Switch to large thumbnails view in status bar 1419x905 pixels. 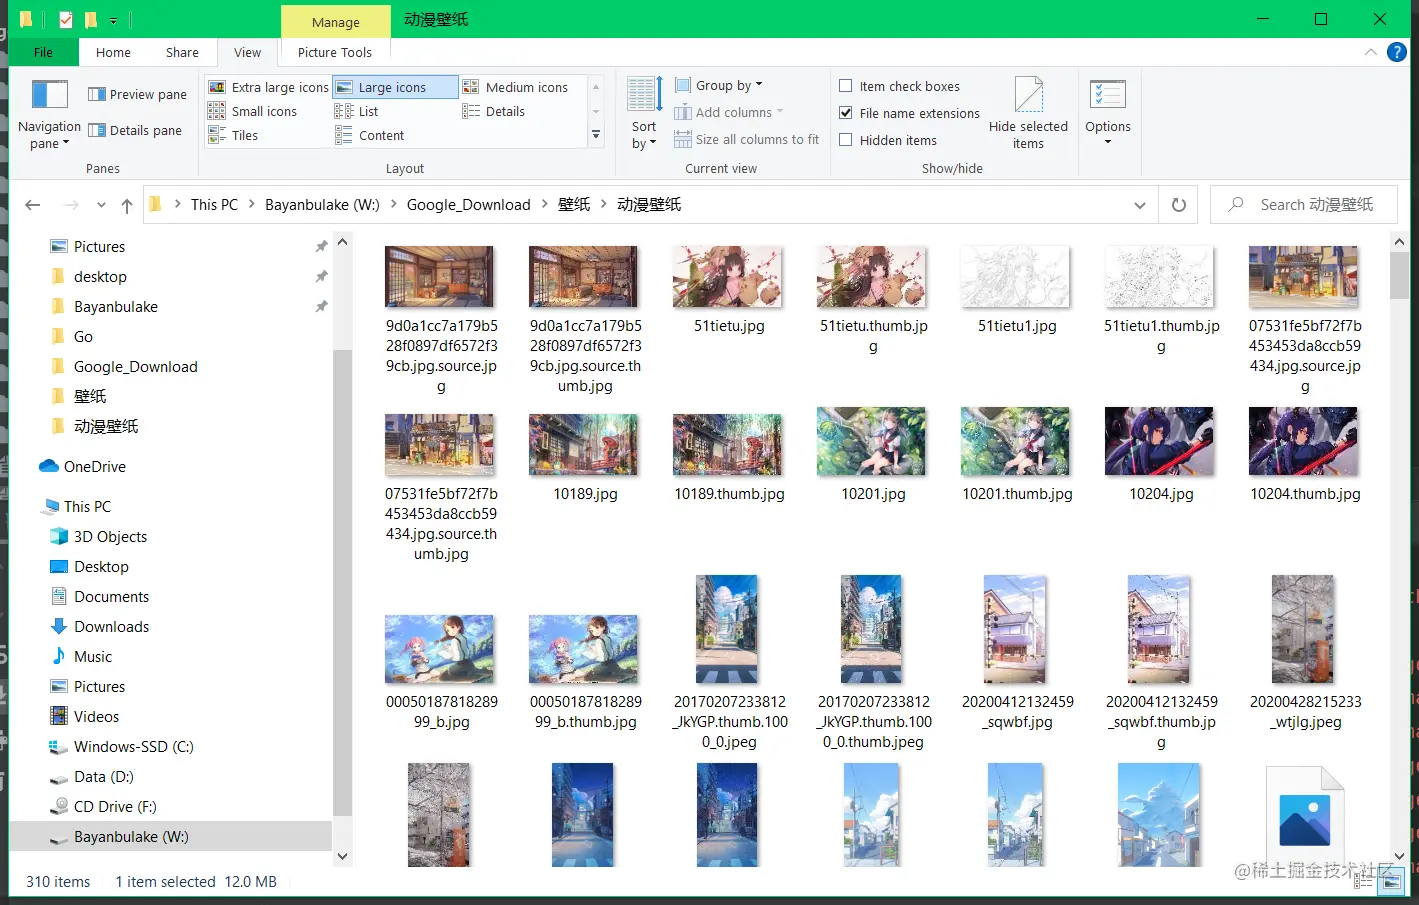pyautogui.click(x=1391, y=882)
